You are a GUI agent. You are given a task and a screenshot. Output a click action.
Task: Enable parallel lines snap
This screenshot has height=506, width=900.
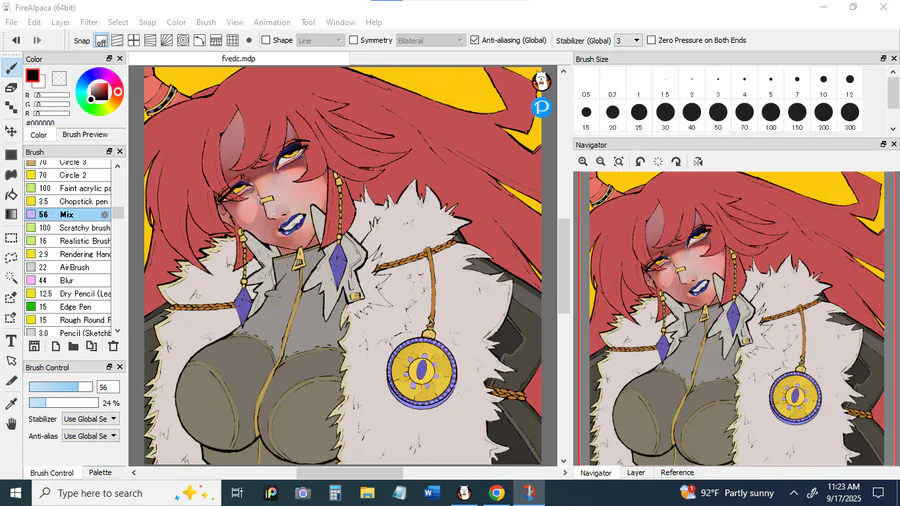(x=117, y=40)
